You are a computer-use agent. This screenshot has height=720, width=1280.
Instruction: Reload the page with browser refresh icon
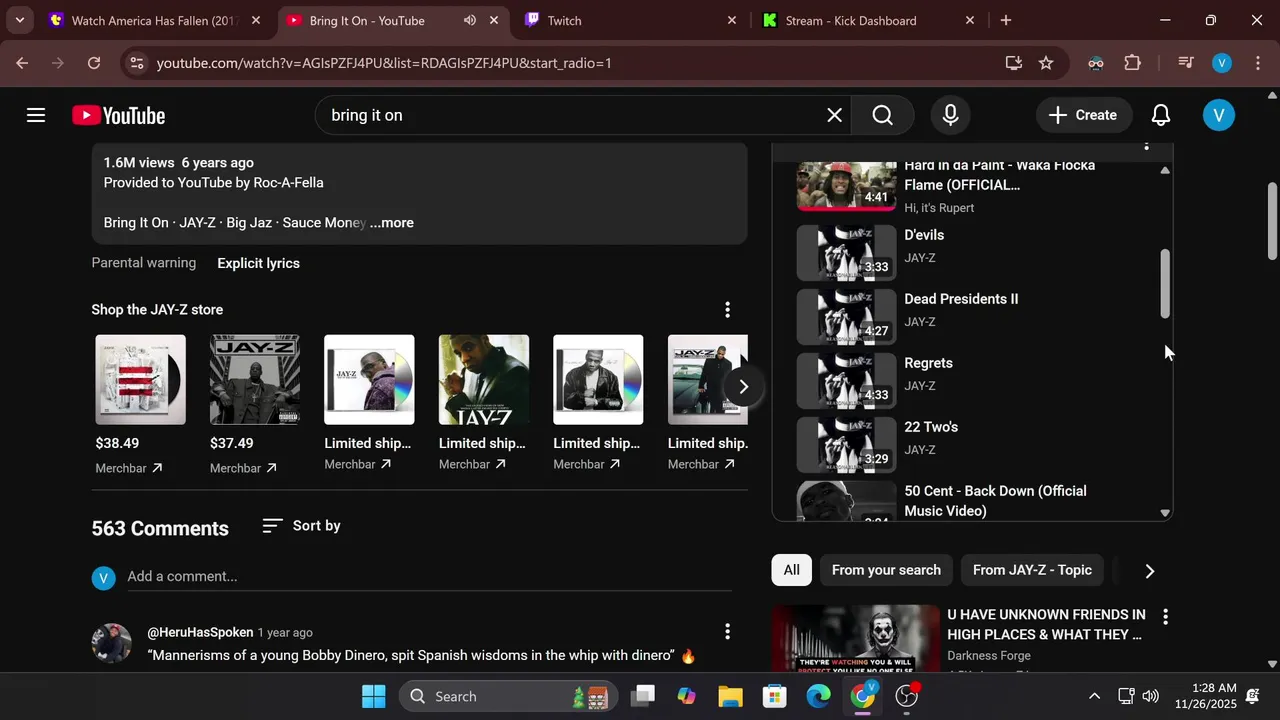coord(94,63)
